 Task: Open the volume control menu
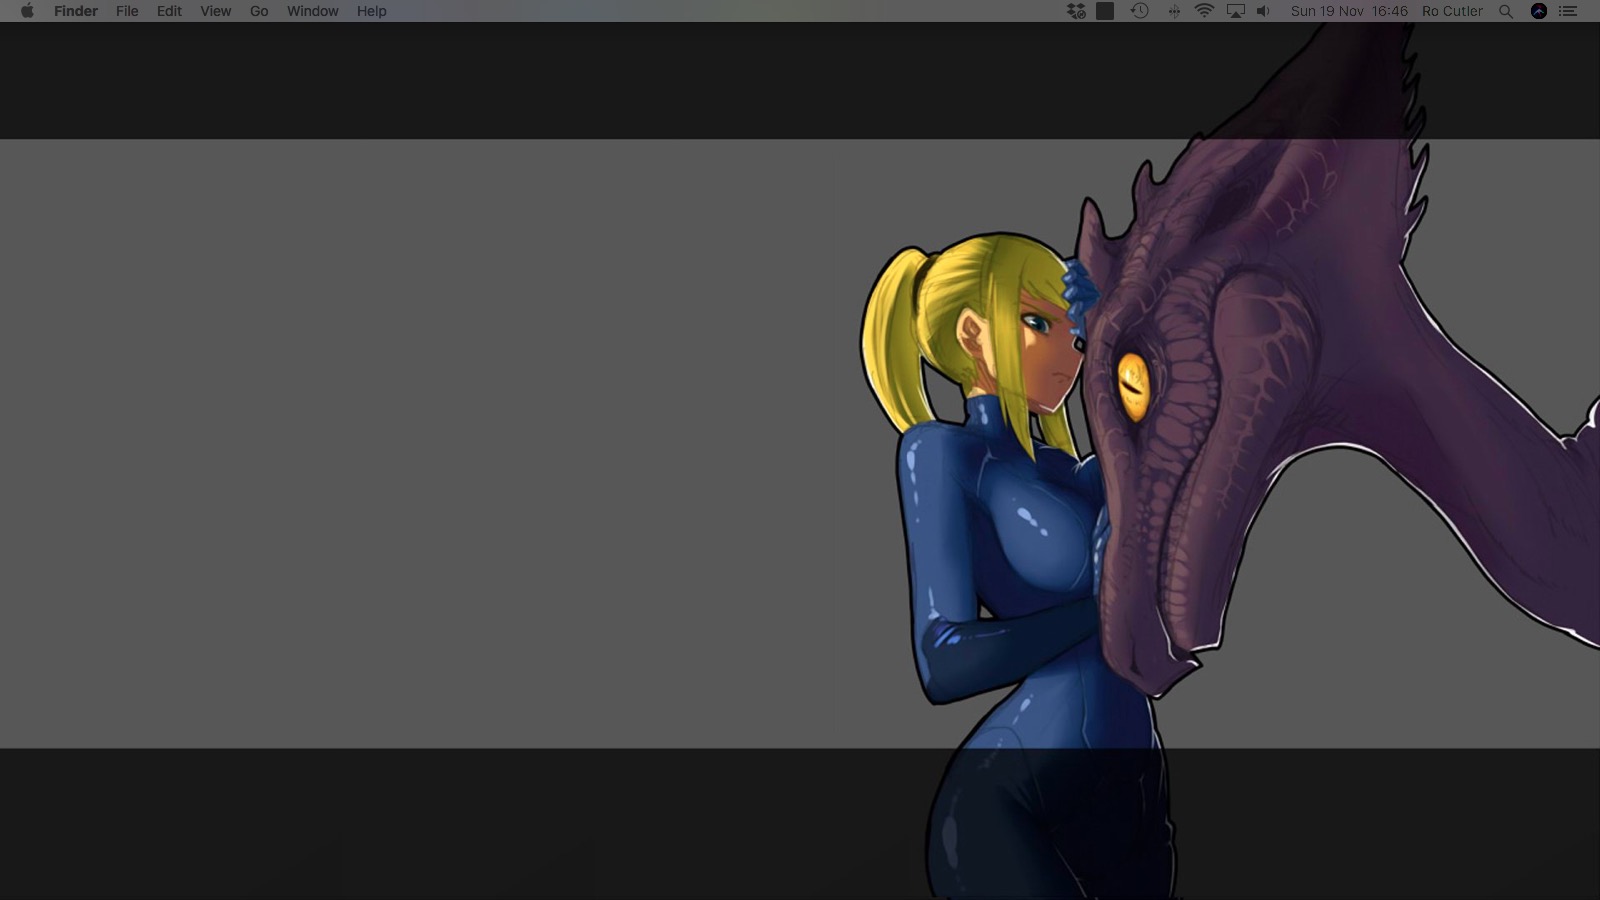[1263, 11]
